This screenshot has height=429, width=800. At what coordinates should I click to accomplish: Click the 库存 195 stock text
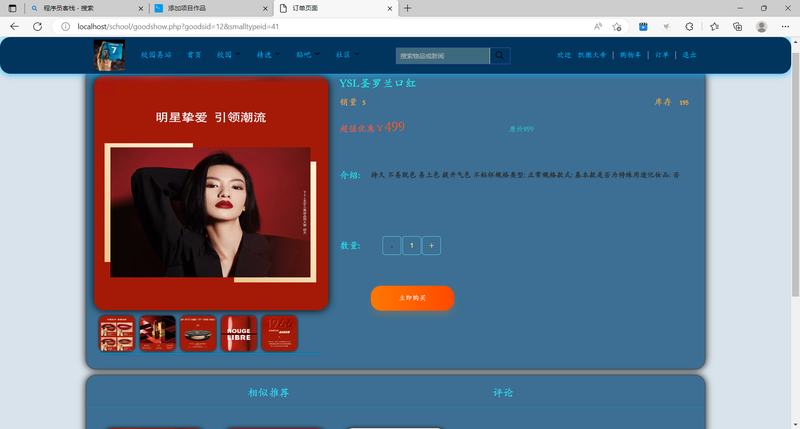[x=671, y=102]
